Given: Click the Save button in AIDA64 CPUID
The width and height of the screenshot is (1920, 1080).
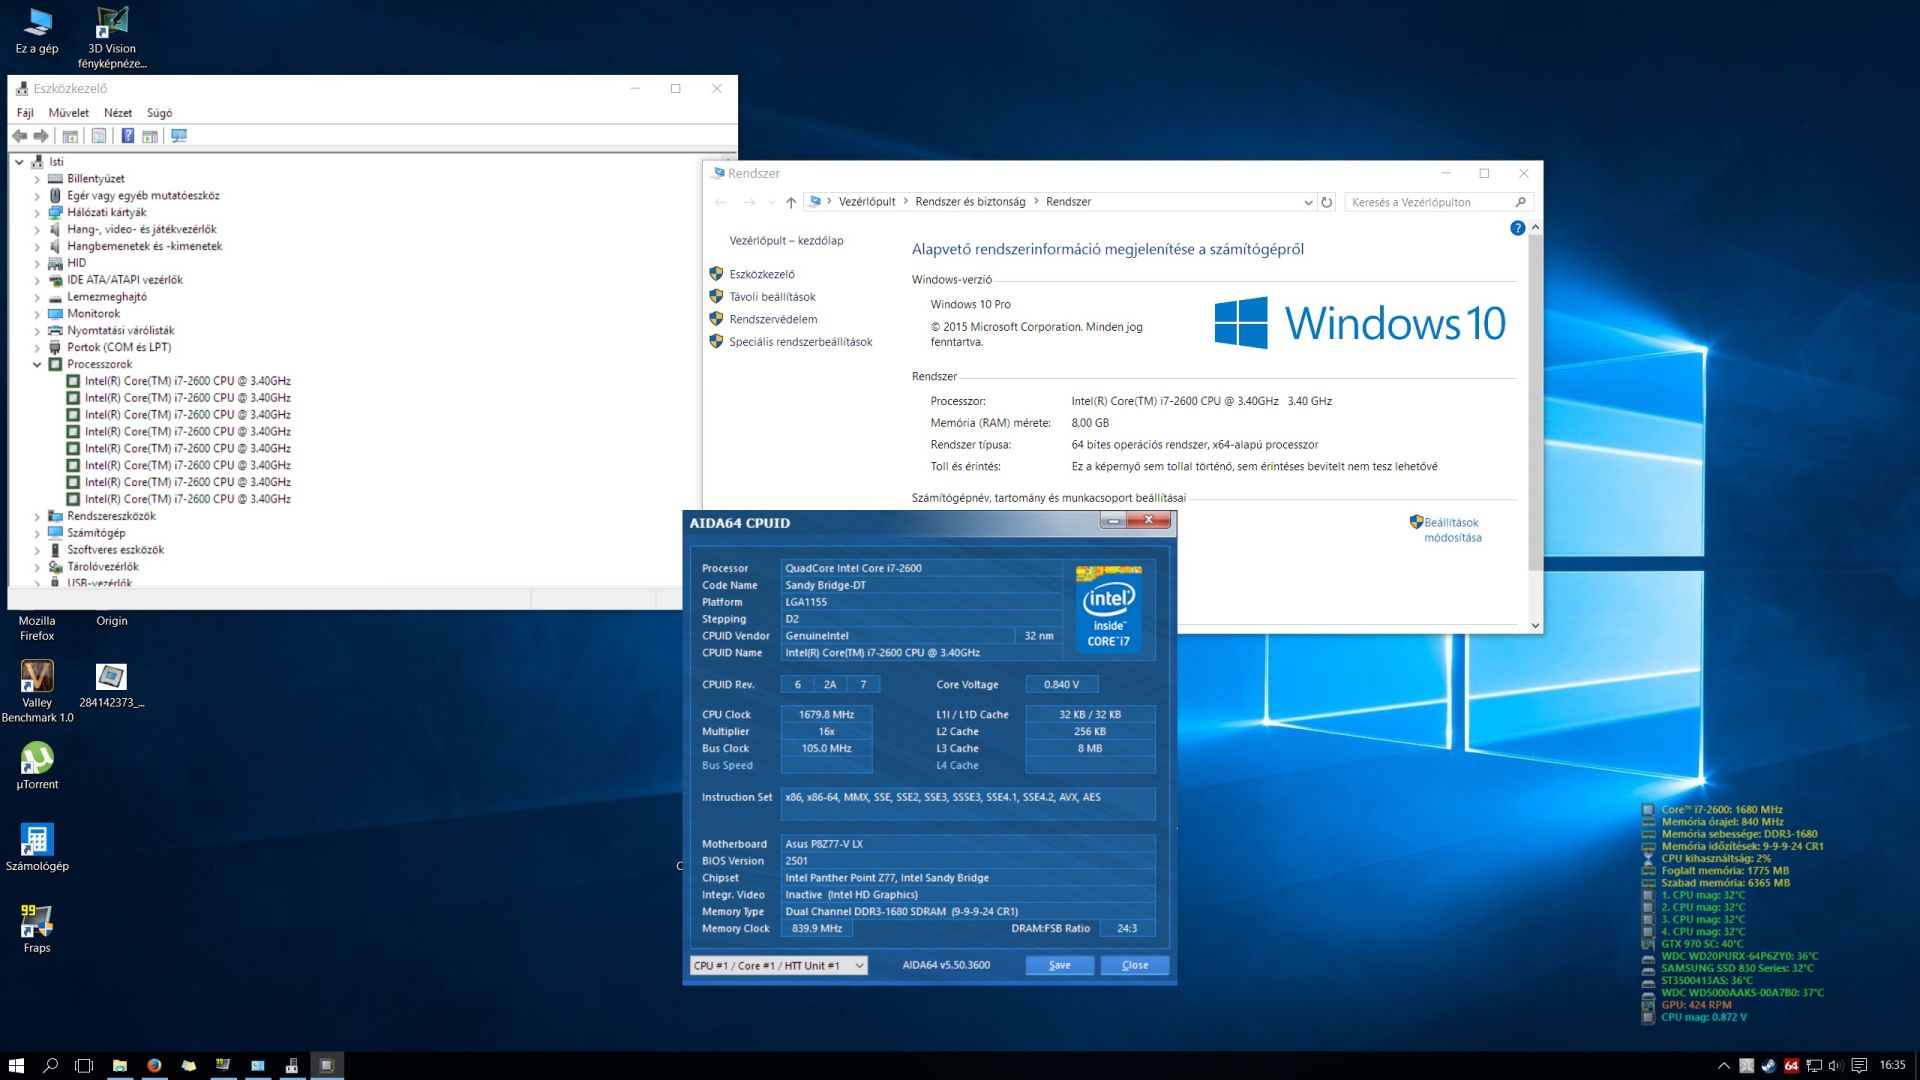Looking at the screenshot, I should tap(1059, 966).
